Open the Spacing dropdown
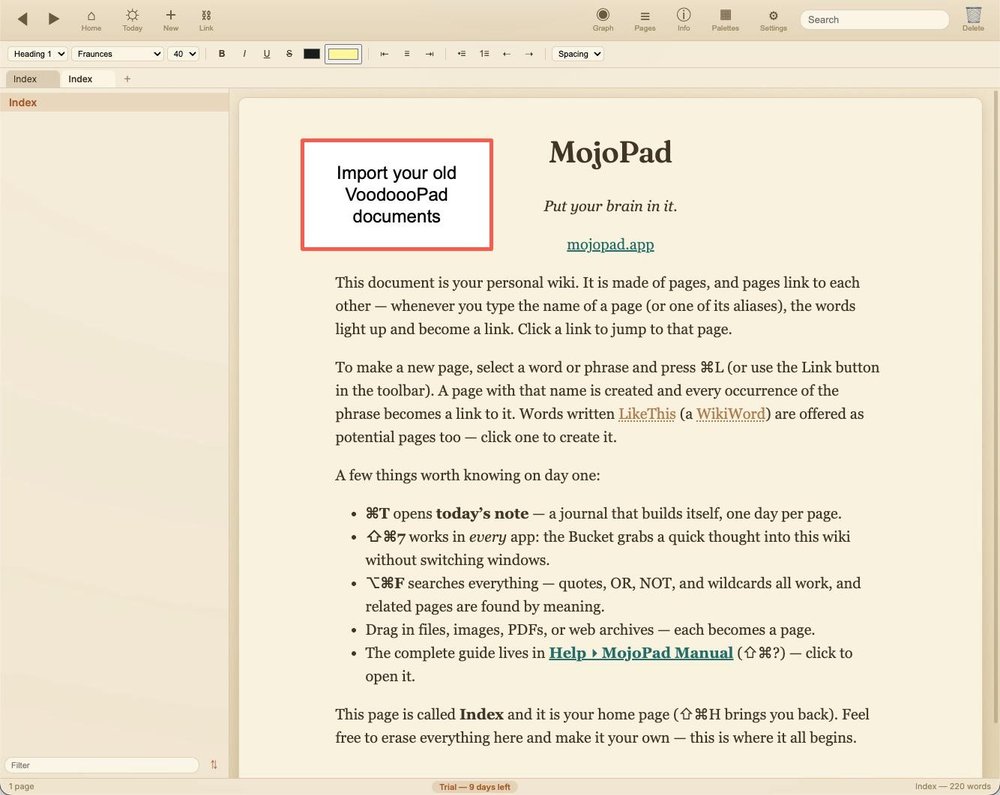1000x795 pixels. (578, 54)
